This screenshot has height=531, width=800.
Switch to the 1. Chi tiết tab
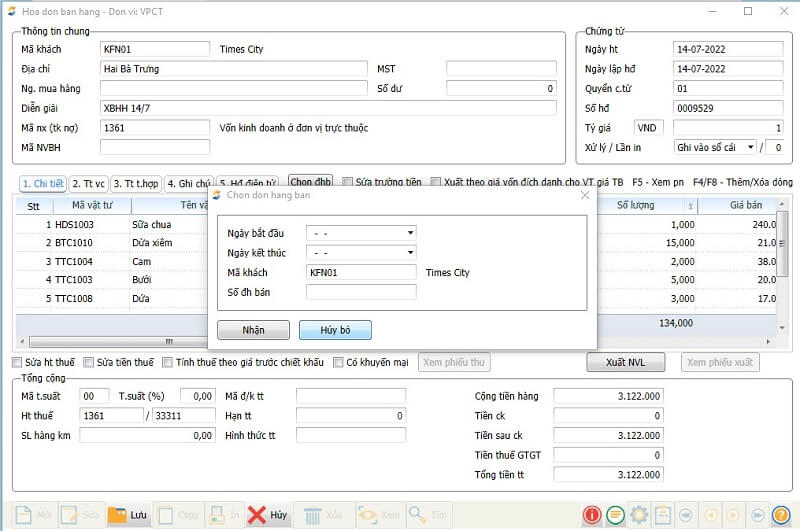pos(43,184)
